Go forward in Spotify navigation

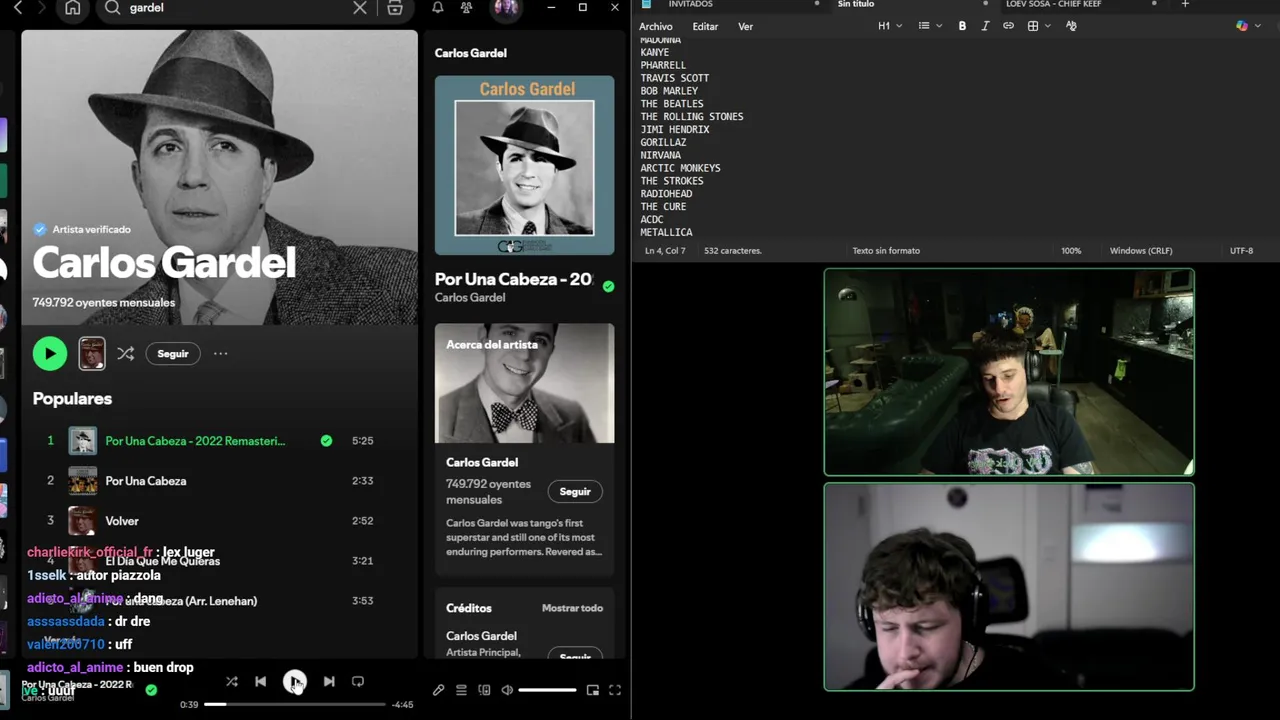[42, 7]
